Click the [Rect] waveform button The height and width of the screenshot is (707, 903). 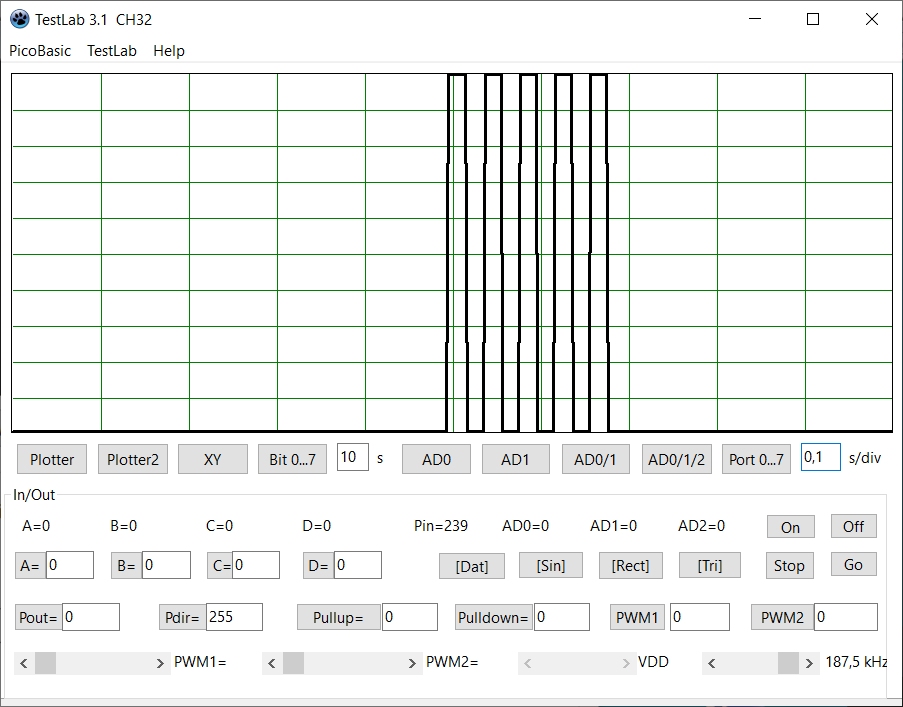tap(630, 565)
